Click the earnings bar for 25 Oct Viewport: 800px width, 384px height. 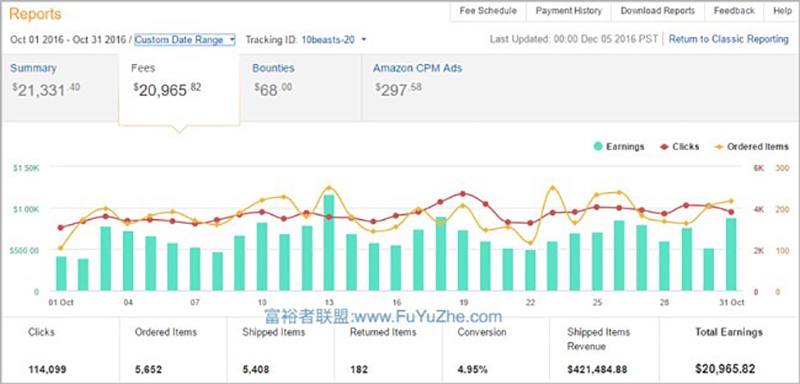(x=597, y=262)
